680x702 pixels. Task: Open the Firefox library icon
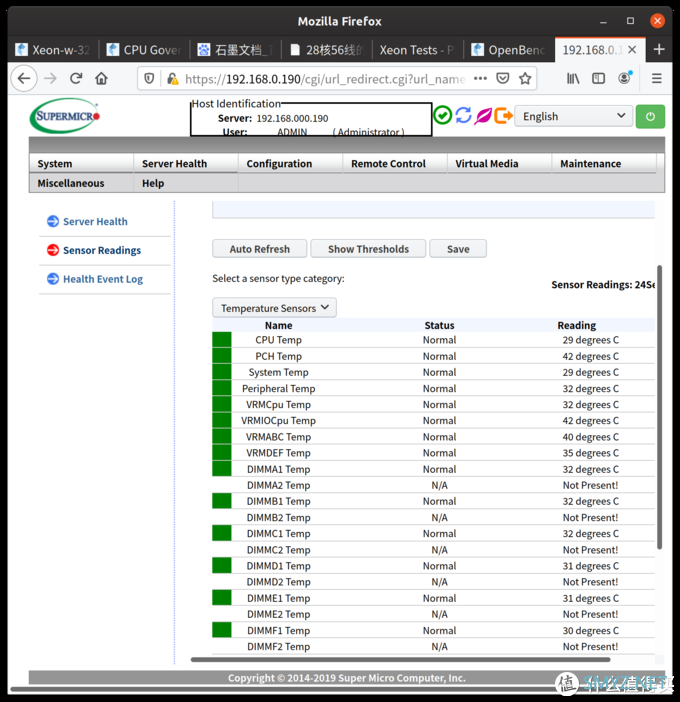tap(573, 78)
